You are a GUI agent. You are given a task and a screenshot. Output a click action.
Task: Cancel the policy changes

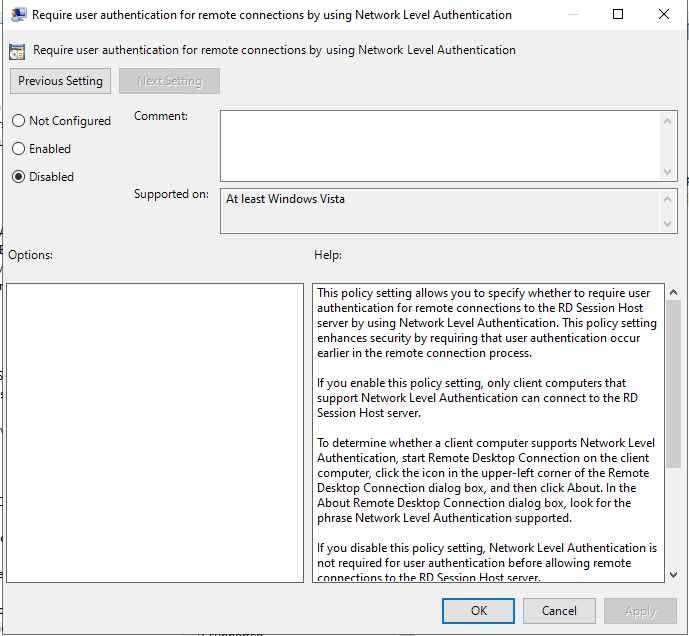(x=559, y=611)
